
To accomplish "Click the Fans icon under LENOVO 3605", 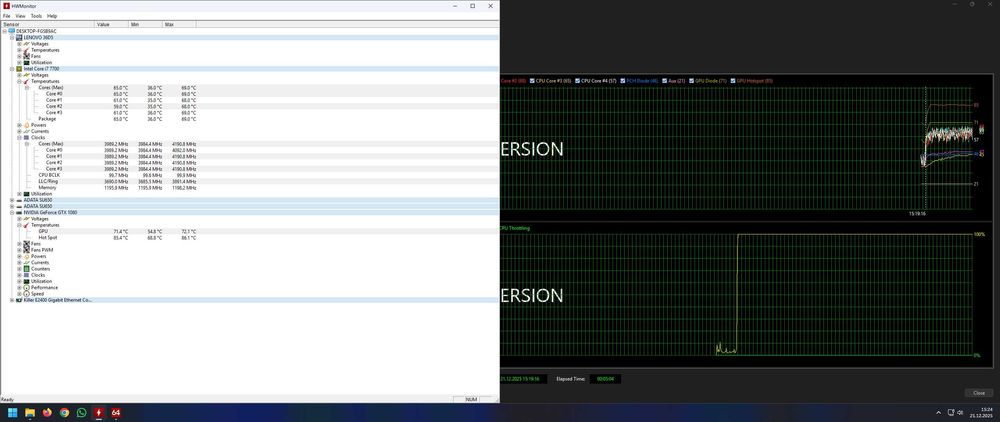I will [27, 56].
